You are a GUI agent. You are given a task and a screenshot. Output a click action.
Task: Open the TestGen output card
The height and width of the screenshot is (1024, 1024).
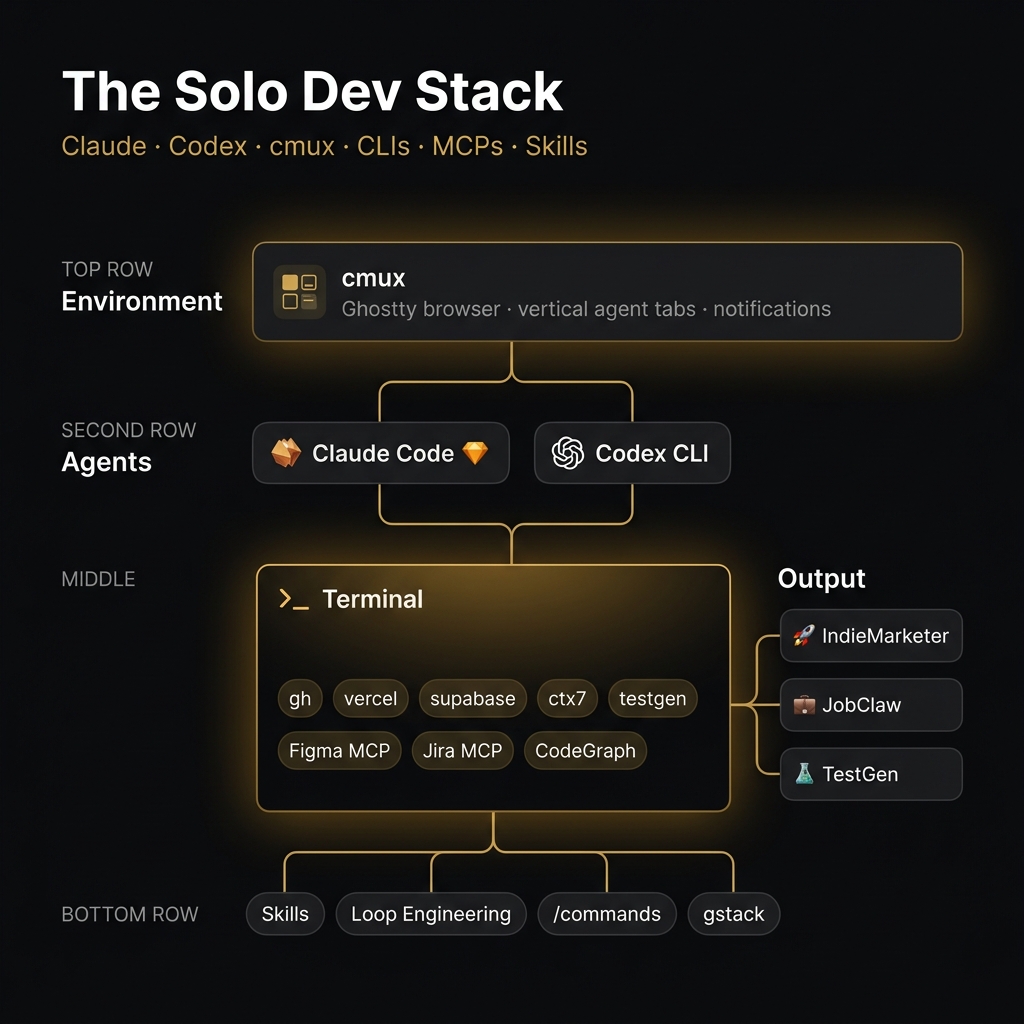point(871,774)
